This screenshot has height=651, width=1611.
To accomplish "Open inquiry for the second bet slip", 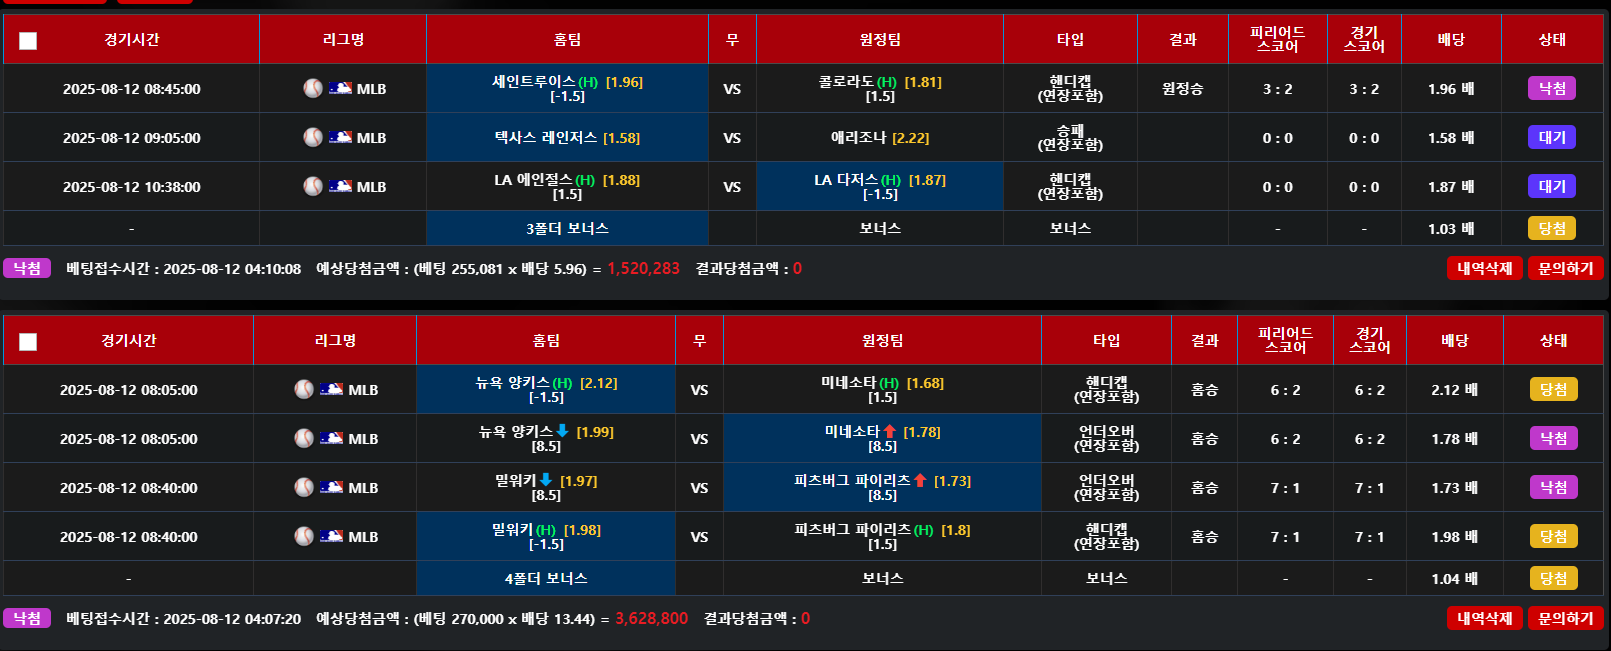I will [x=1566, y=618].
